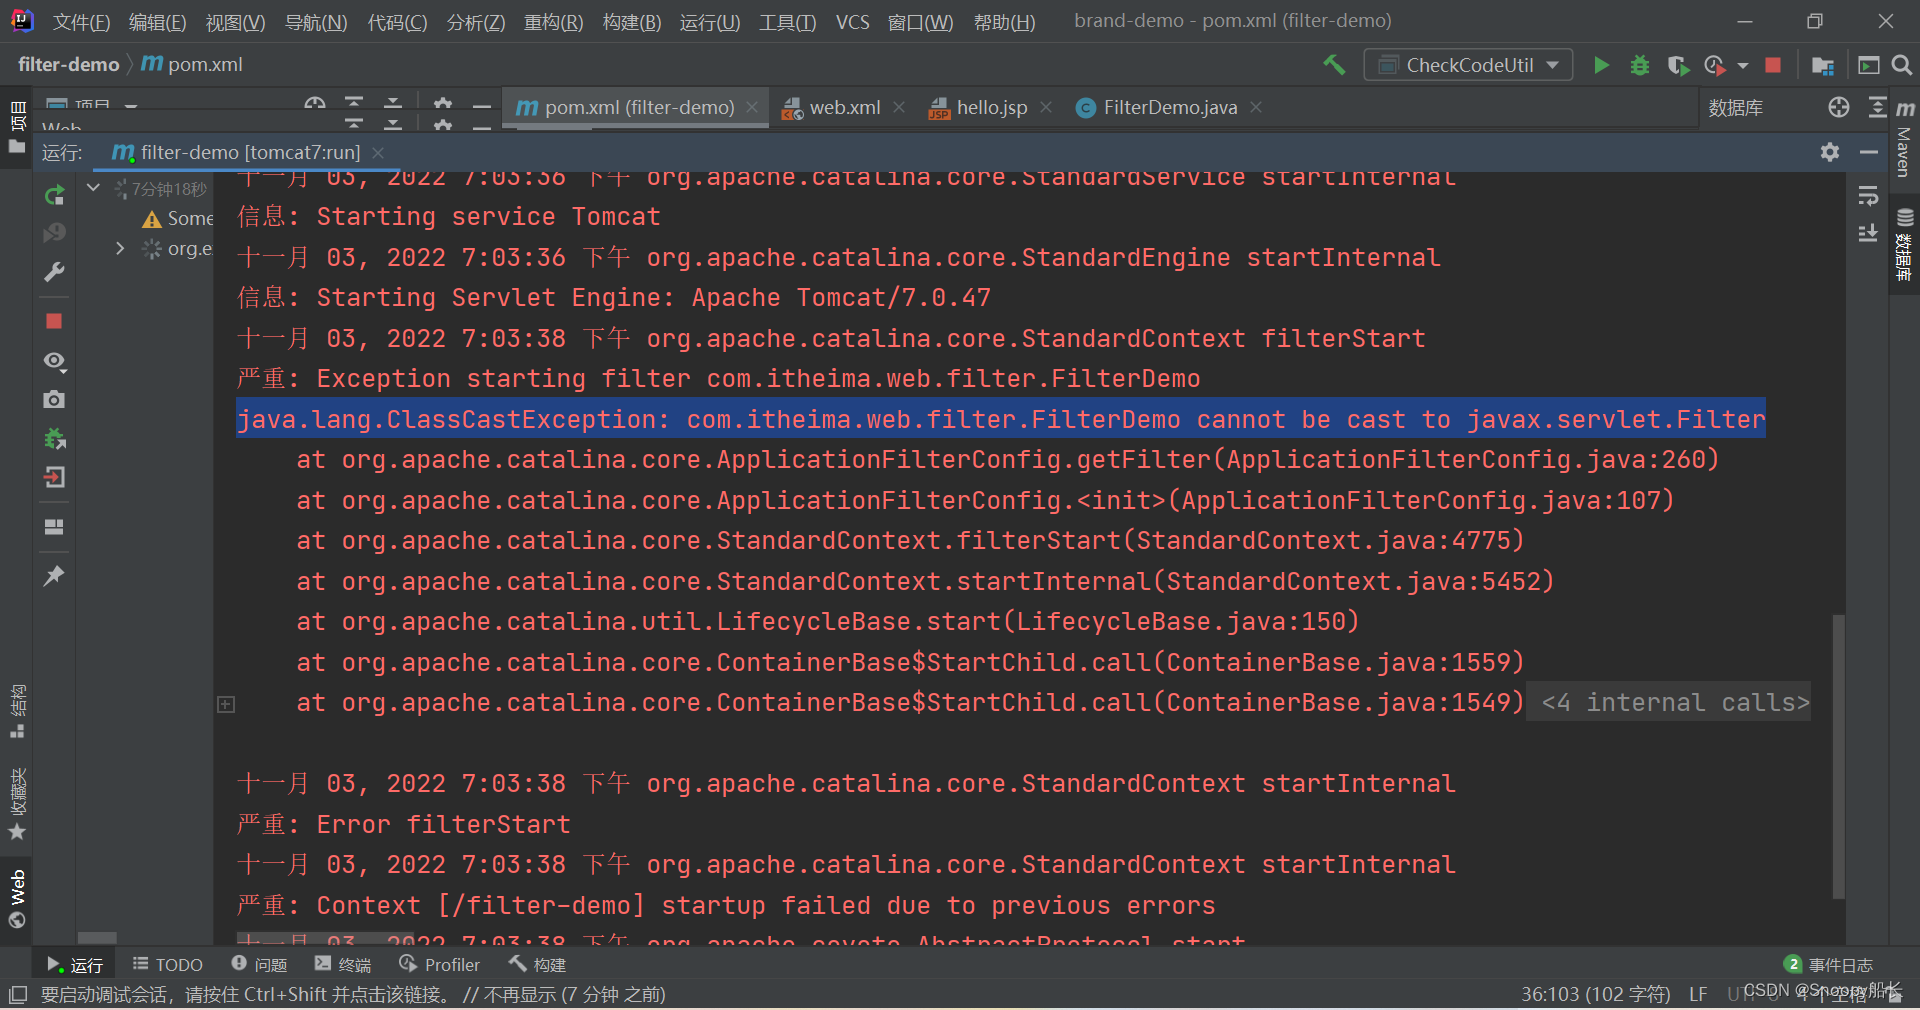Open the 事件日志 event log

[x=1829, y=964]
